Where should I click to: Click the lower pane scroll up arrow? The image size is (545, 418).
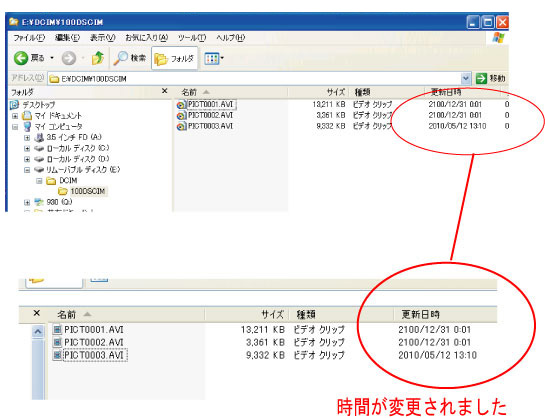[x=38, y=331]
